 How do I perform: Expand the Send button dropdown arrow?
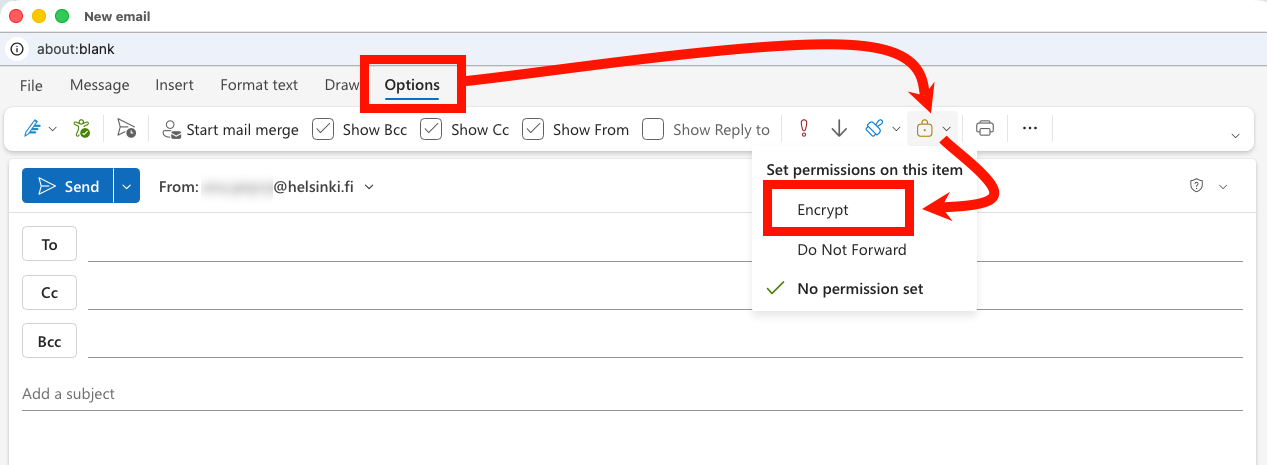(x=127, y=186)
